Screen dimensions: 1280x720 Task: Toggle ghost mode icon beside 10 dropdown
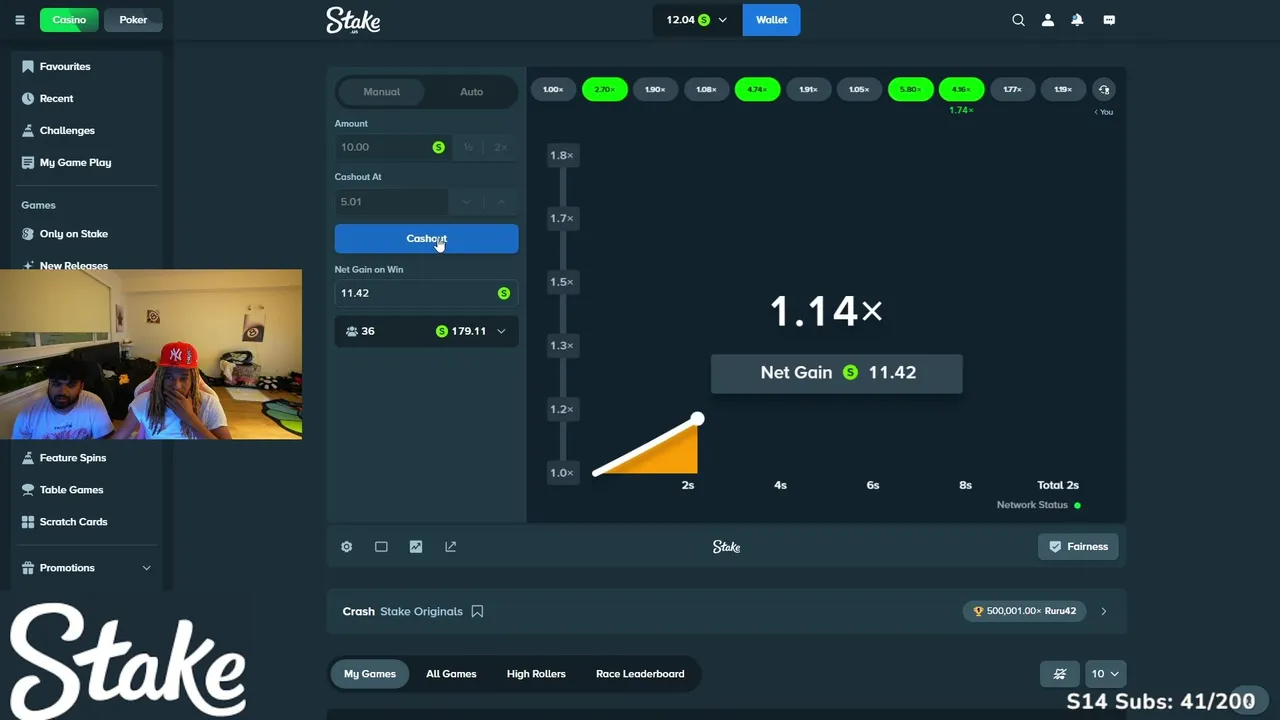click(x=1060, y=674)
